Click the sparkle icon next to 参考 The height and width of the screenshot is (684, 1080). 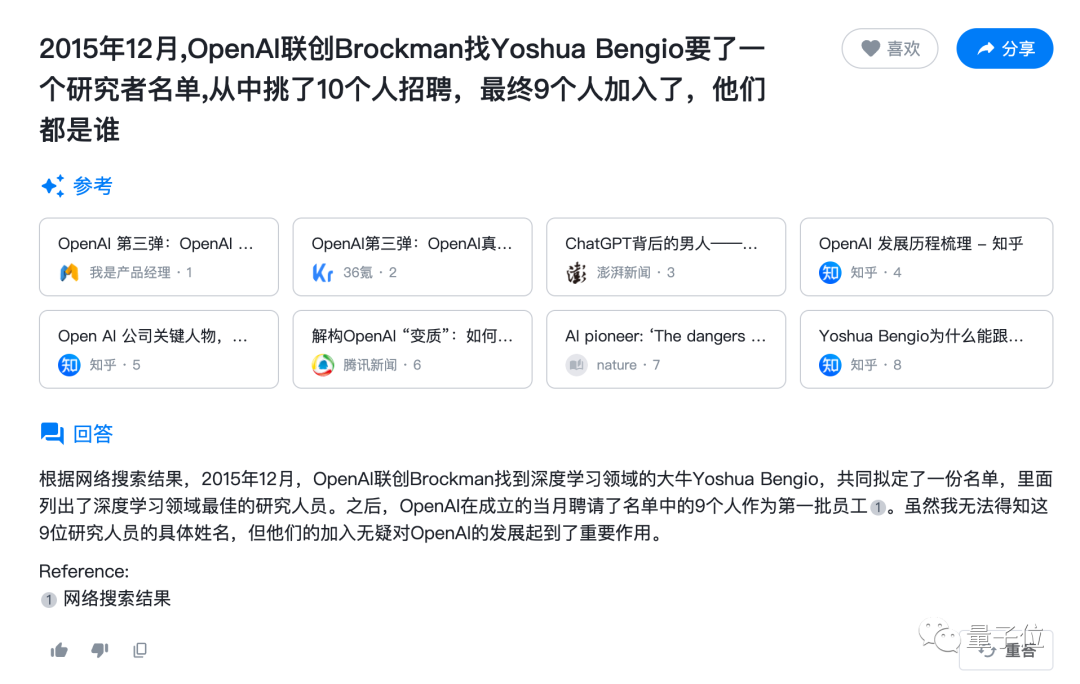(53, 185)
